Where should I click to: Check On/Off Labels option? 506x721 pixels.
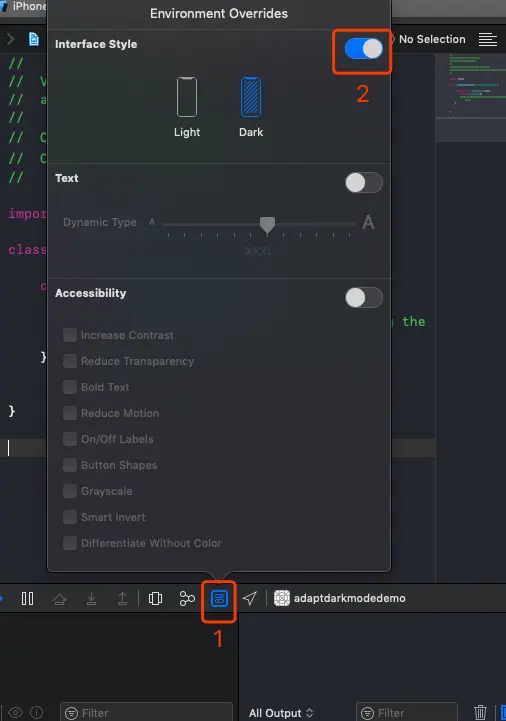pos(70,439)
